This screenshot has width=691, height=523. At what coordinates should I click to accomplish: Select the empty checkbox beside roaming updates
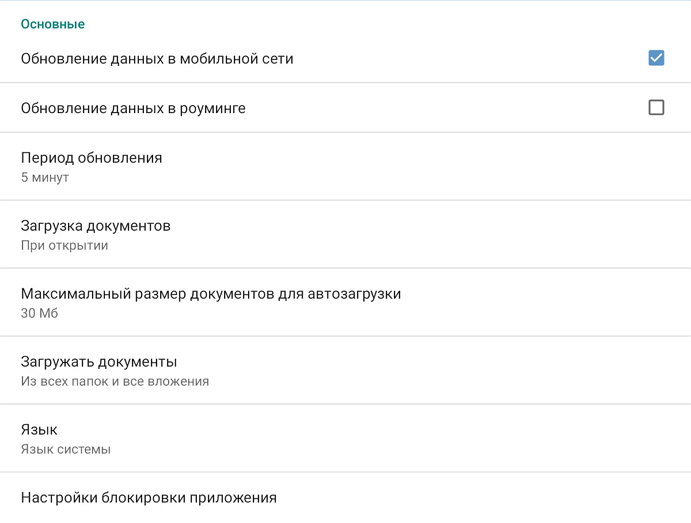tap(656, 107)
